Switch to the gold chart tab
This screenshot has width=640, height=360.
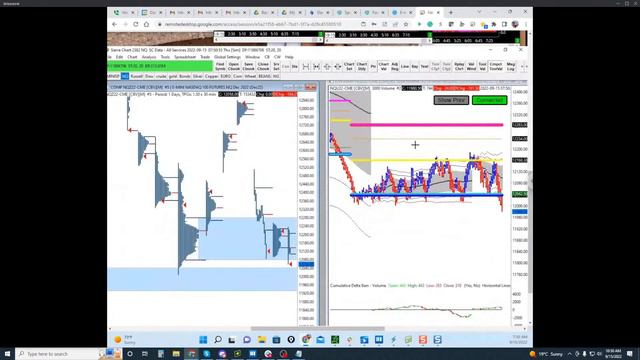point(173,76)
